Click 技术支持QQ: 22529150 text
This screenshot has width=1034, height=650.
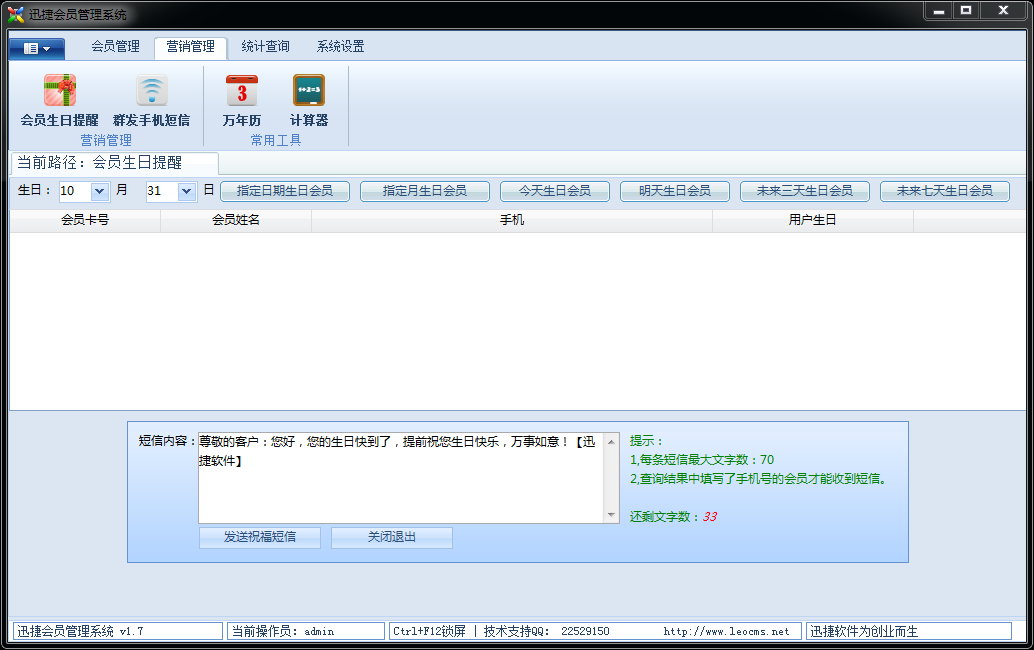coord(546,632)
